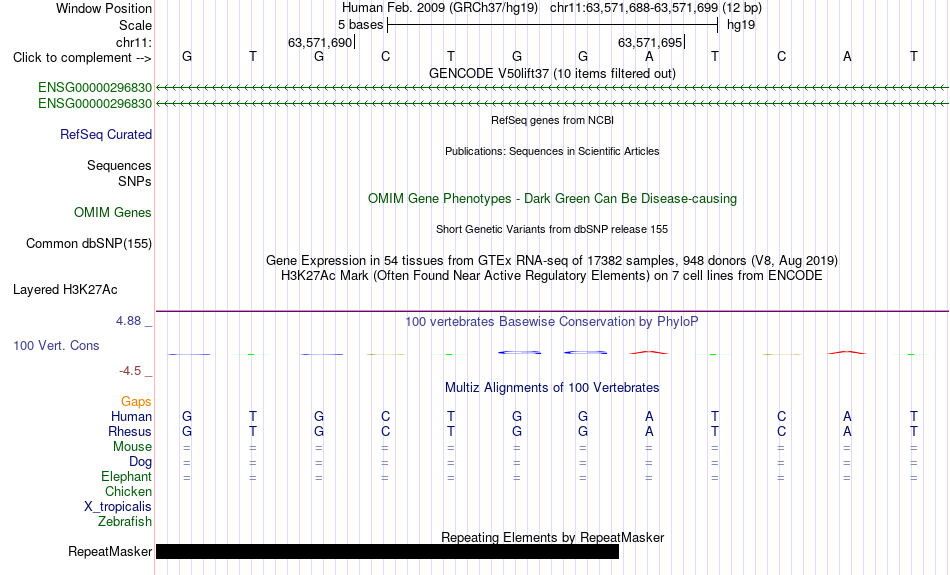Click the 63,571,690 coordinate marker
This screenshot has height=575, width=950.
pos(320,42)
